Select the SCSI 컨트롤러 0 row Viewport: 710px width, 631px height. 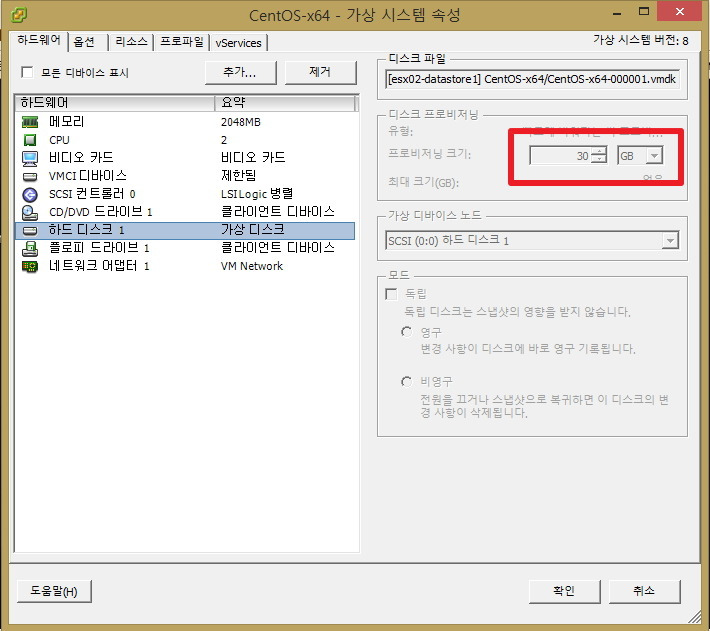tap(185, 194)
